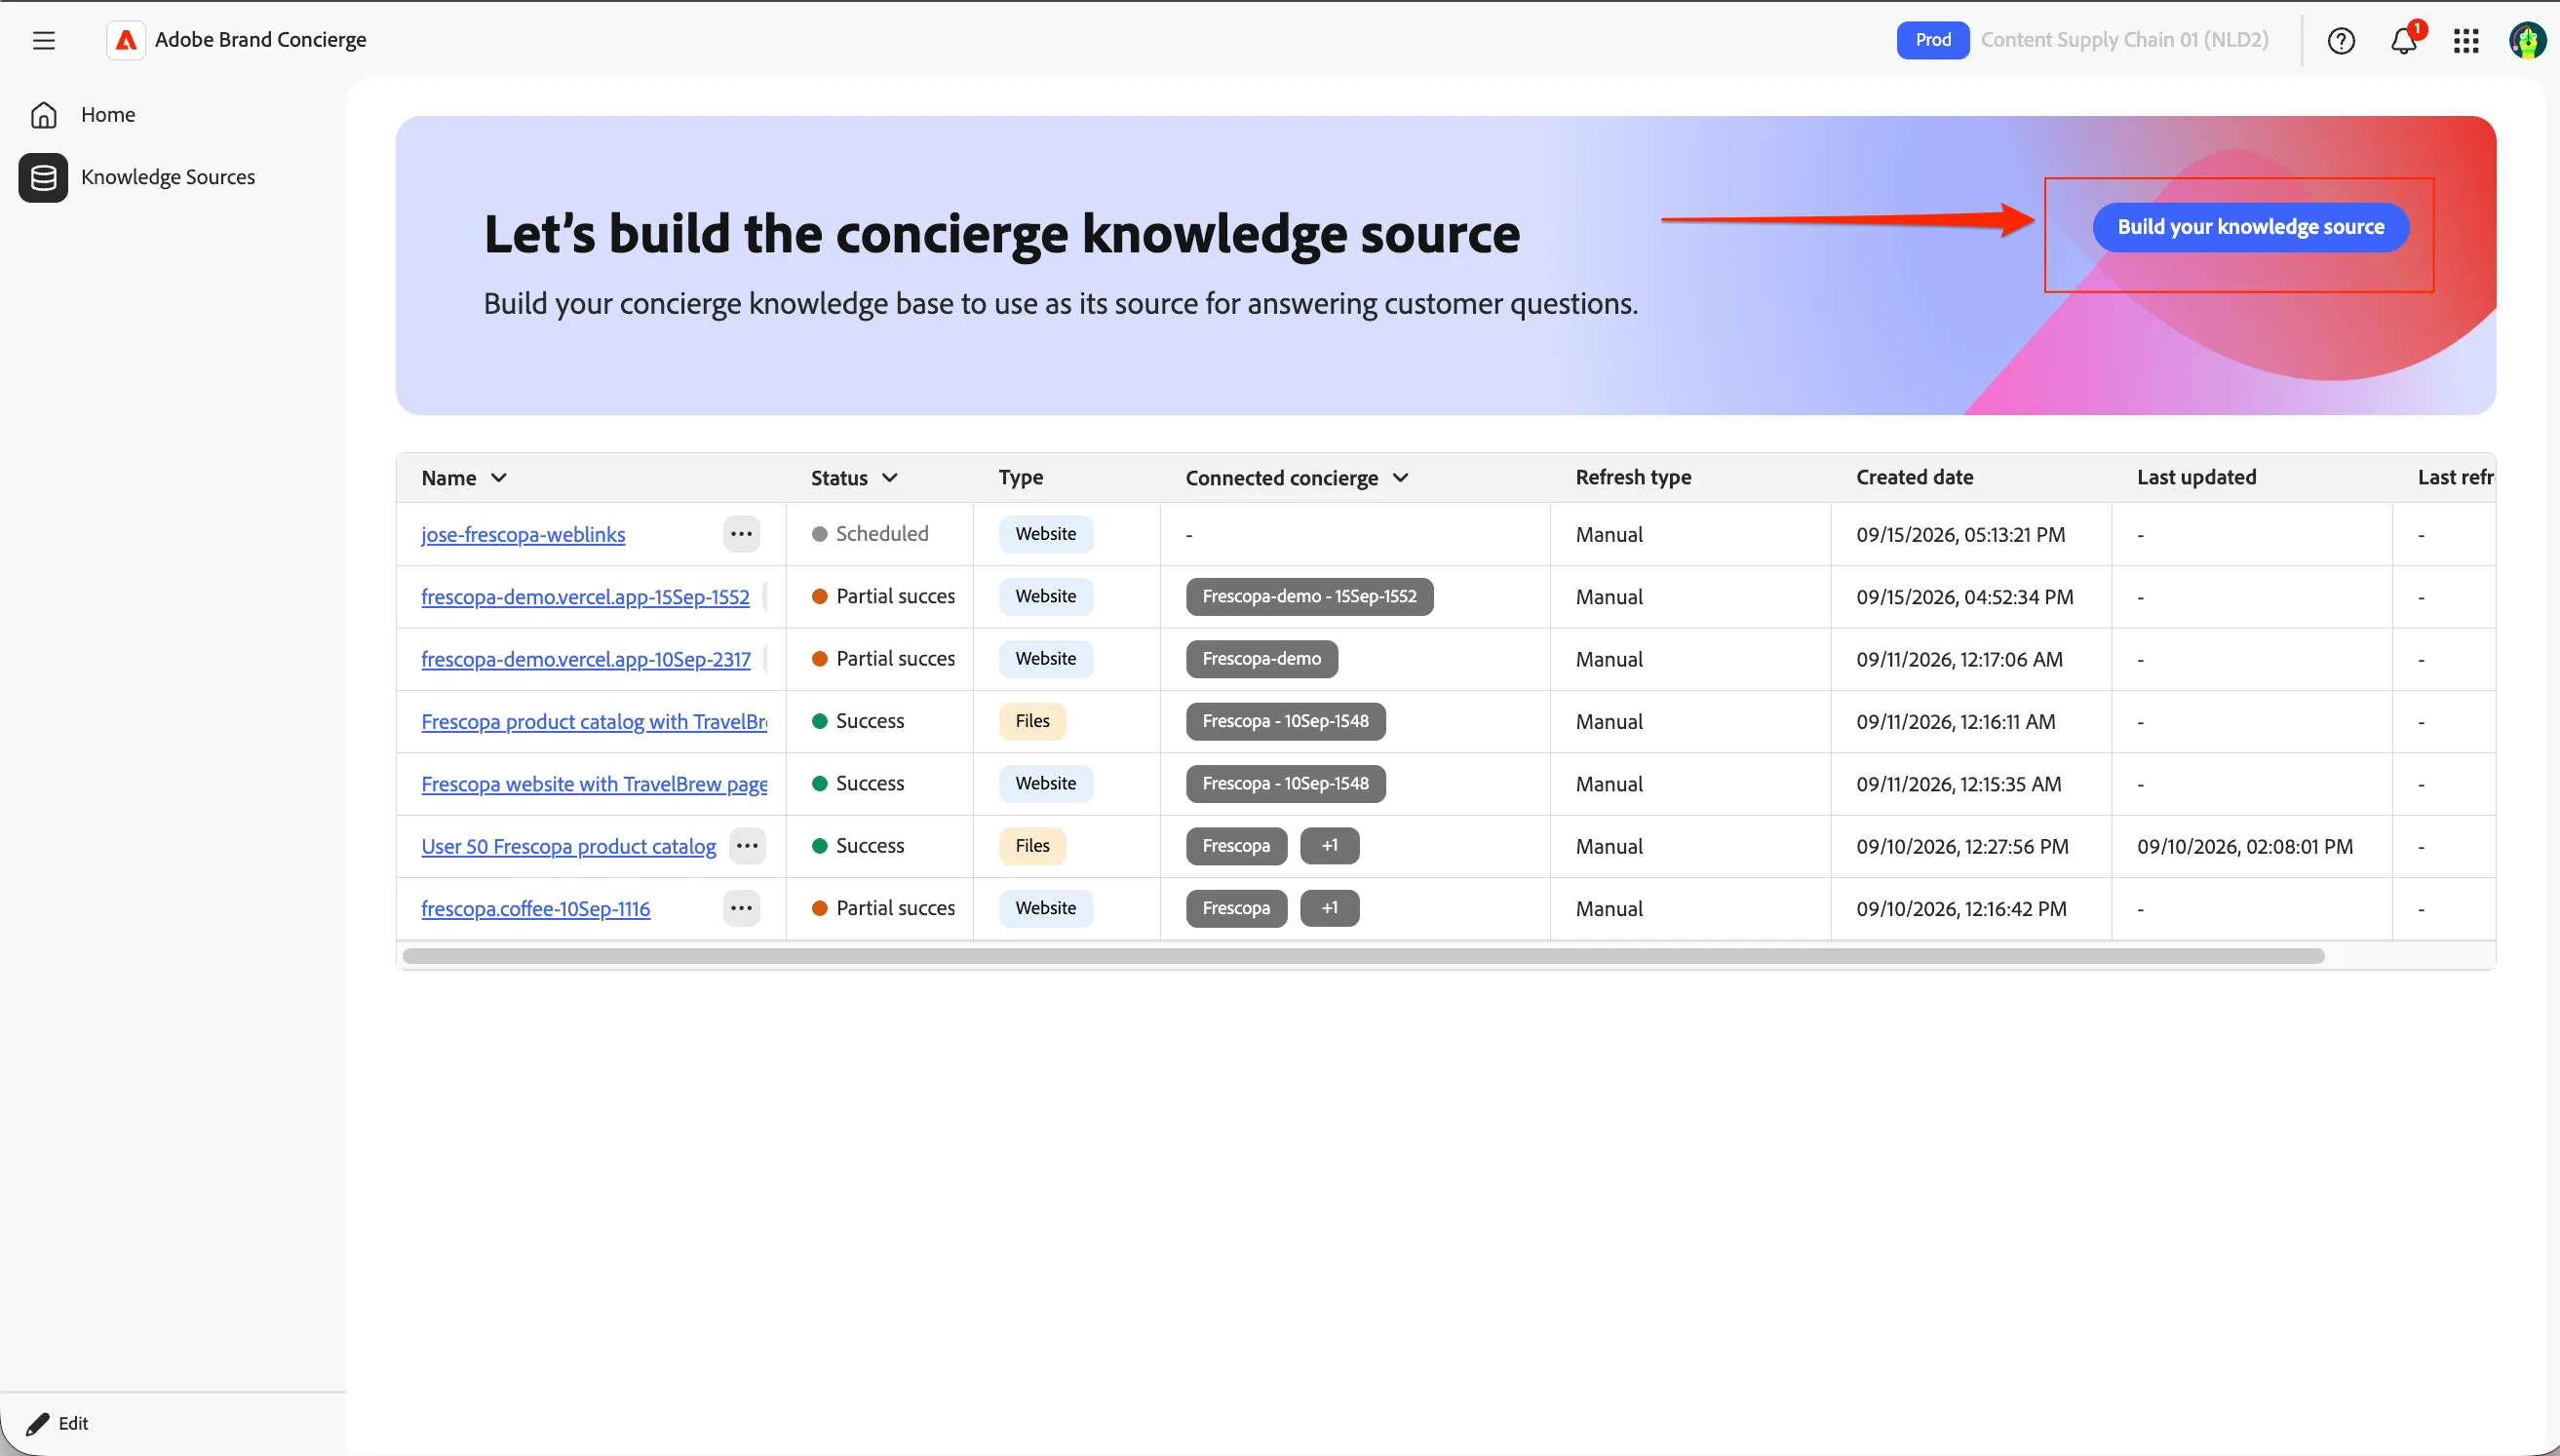
Task: Click Build your knowledge source button
Action: click(x=2251, y=227)
